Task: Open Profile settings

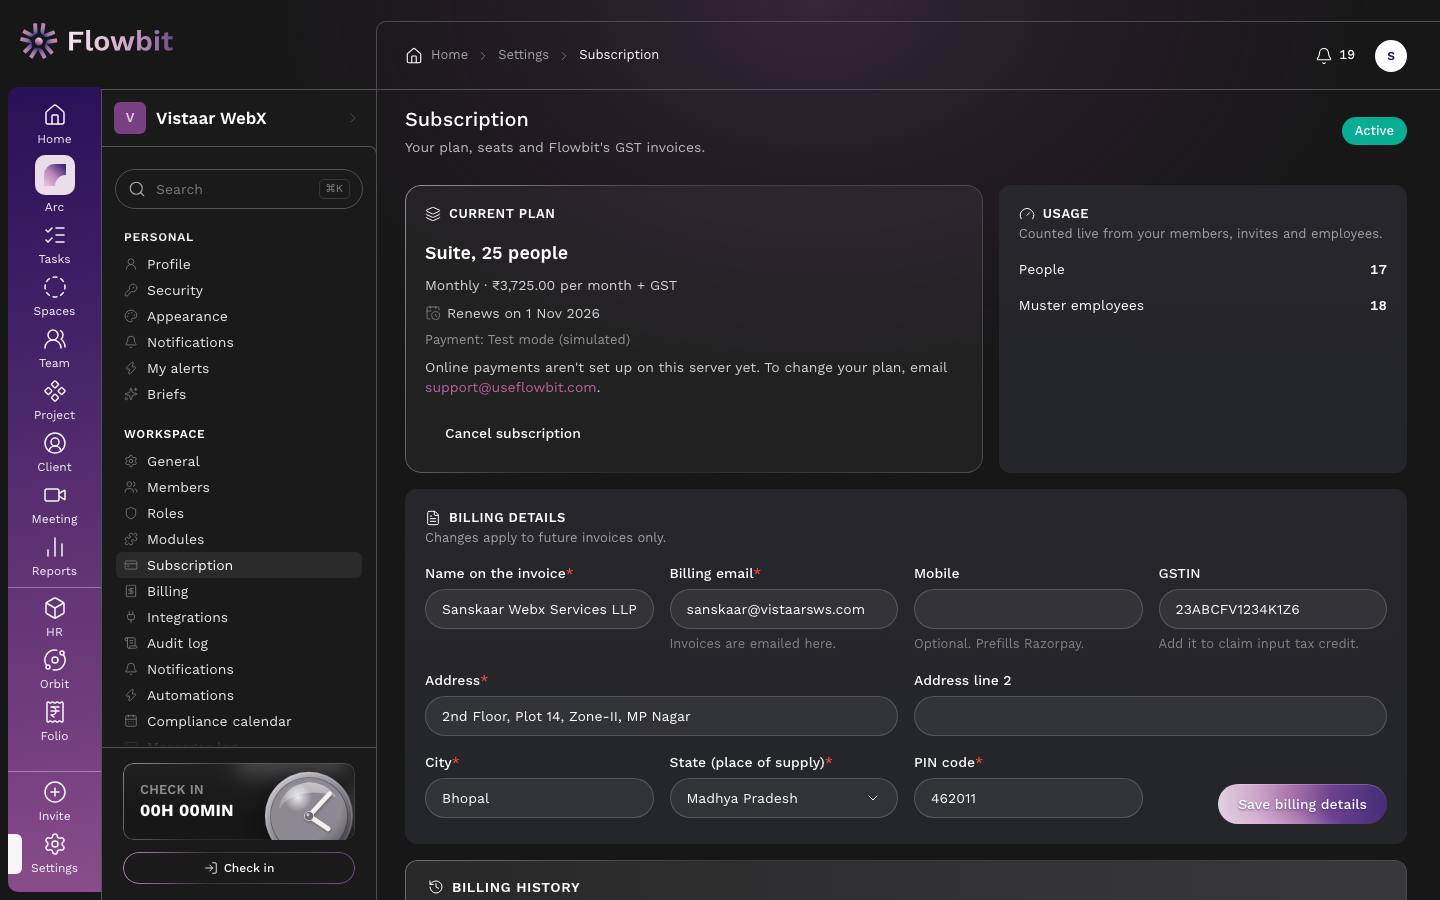Action: (239, 264)
